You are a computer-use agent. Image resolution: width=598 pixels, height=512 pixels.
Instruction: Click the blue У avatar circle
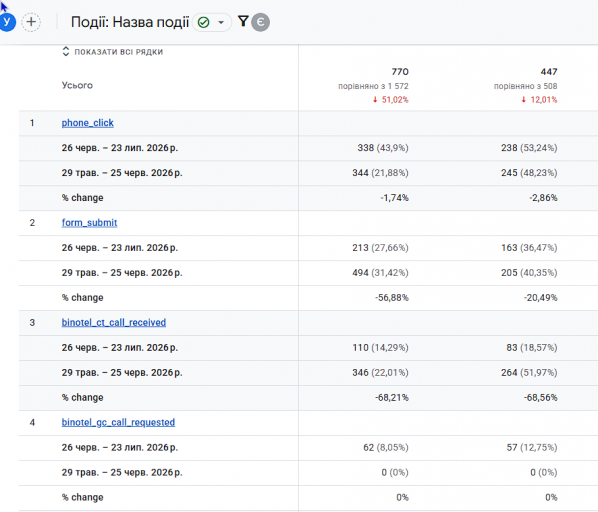coord(7,22)
